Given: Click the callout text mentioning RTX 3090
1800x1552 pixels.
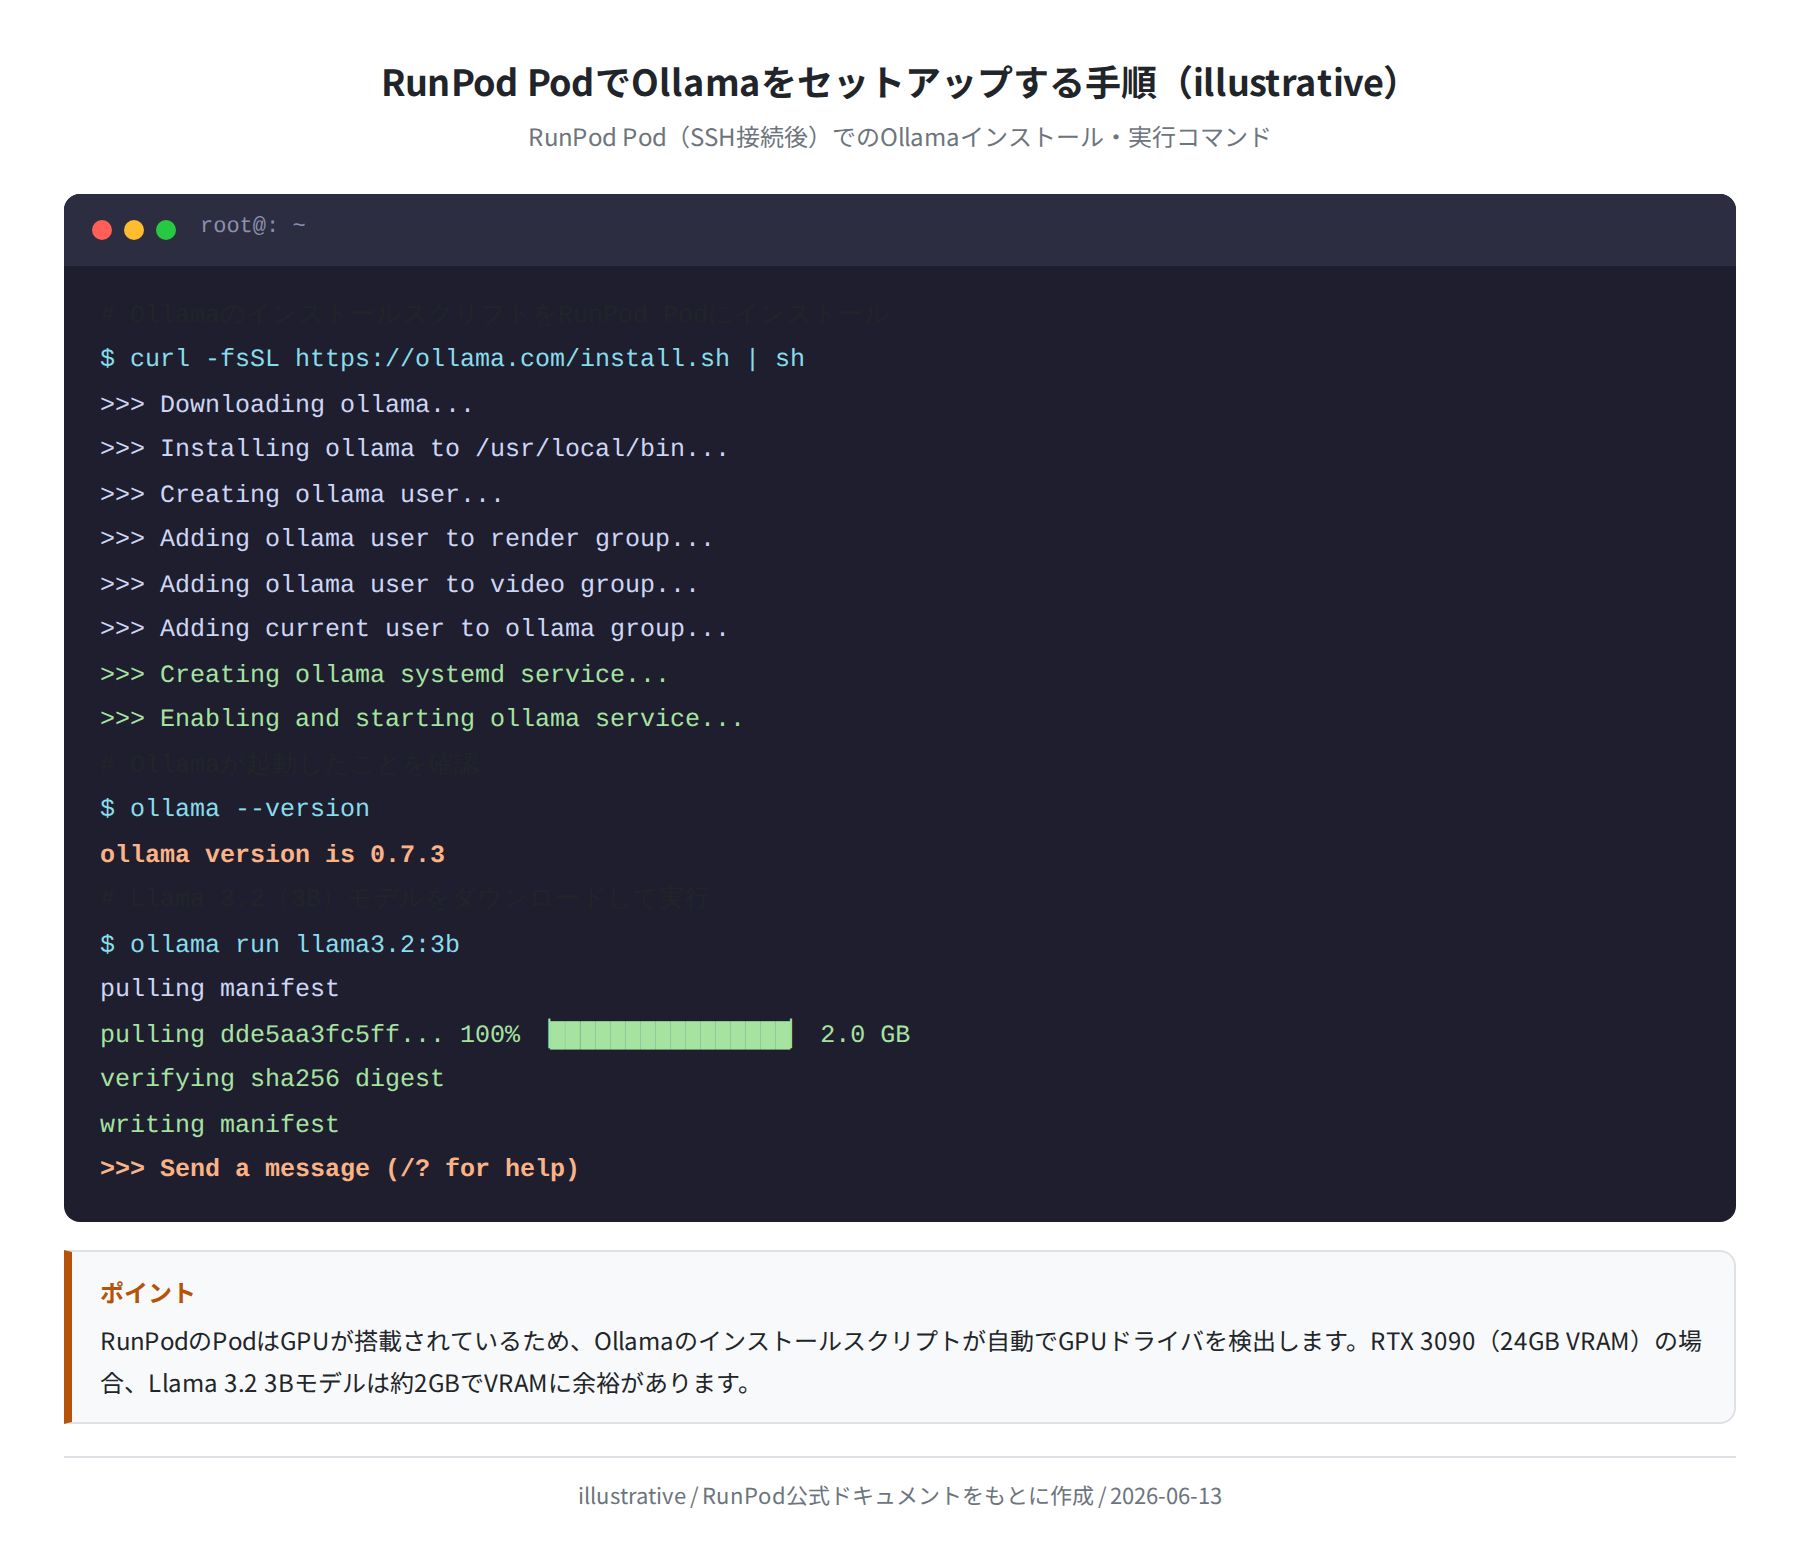Looking at the screenshot, I should [x=900, y=1362].
